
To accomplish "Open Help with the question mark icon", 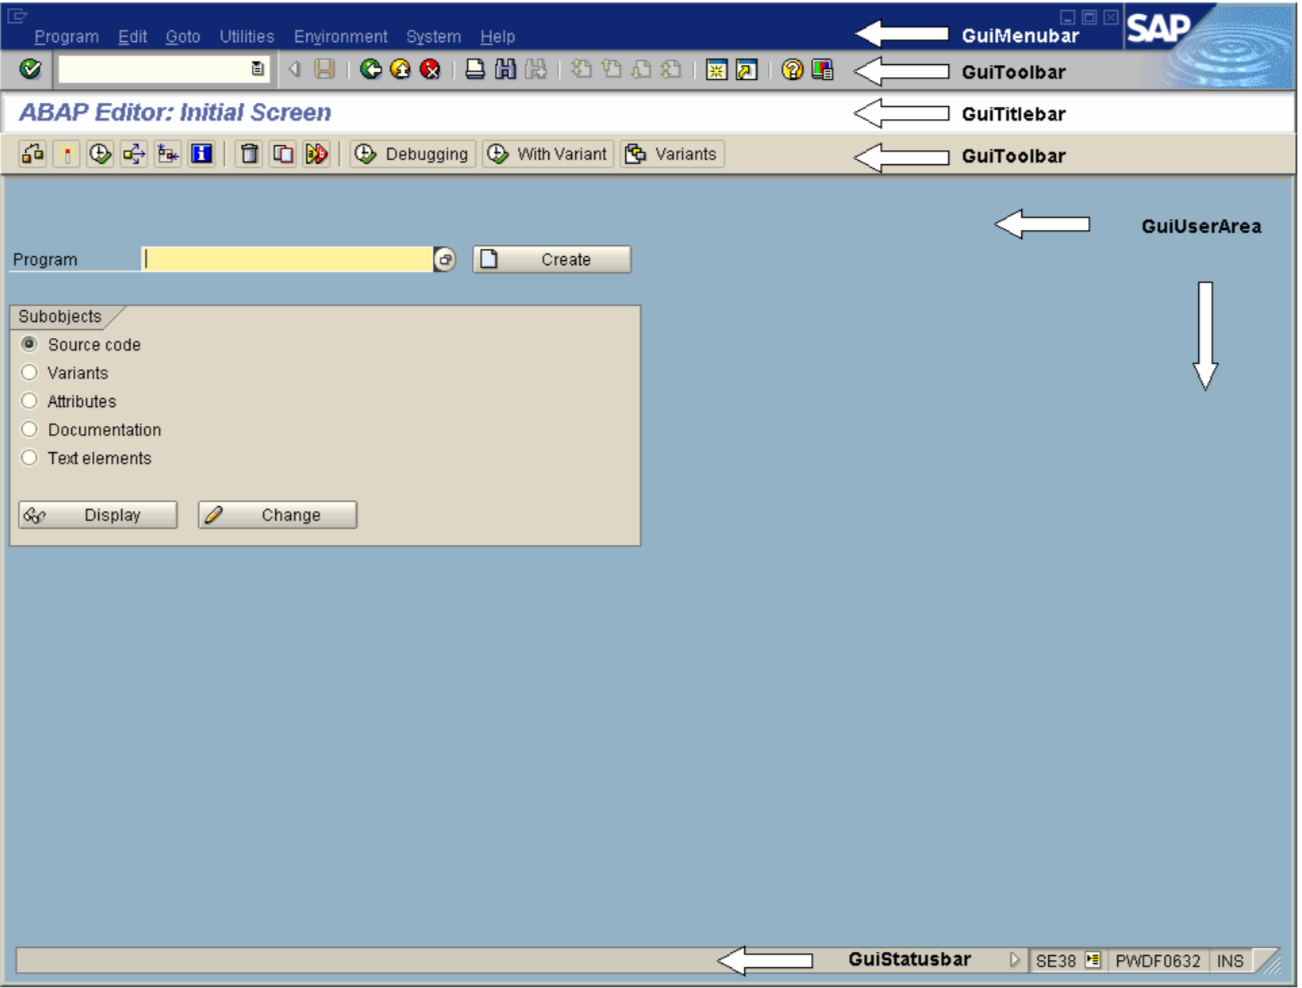I will click(x=792, y=69).
